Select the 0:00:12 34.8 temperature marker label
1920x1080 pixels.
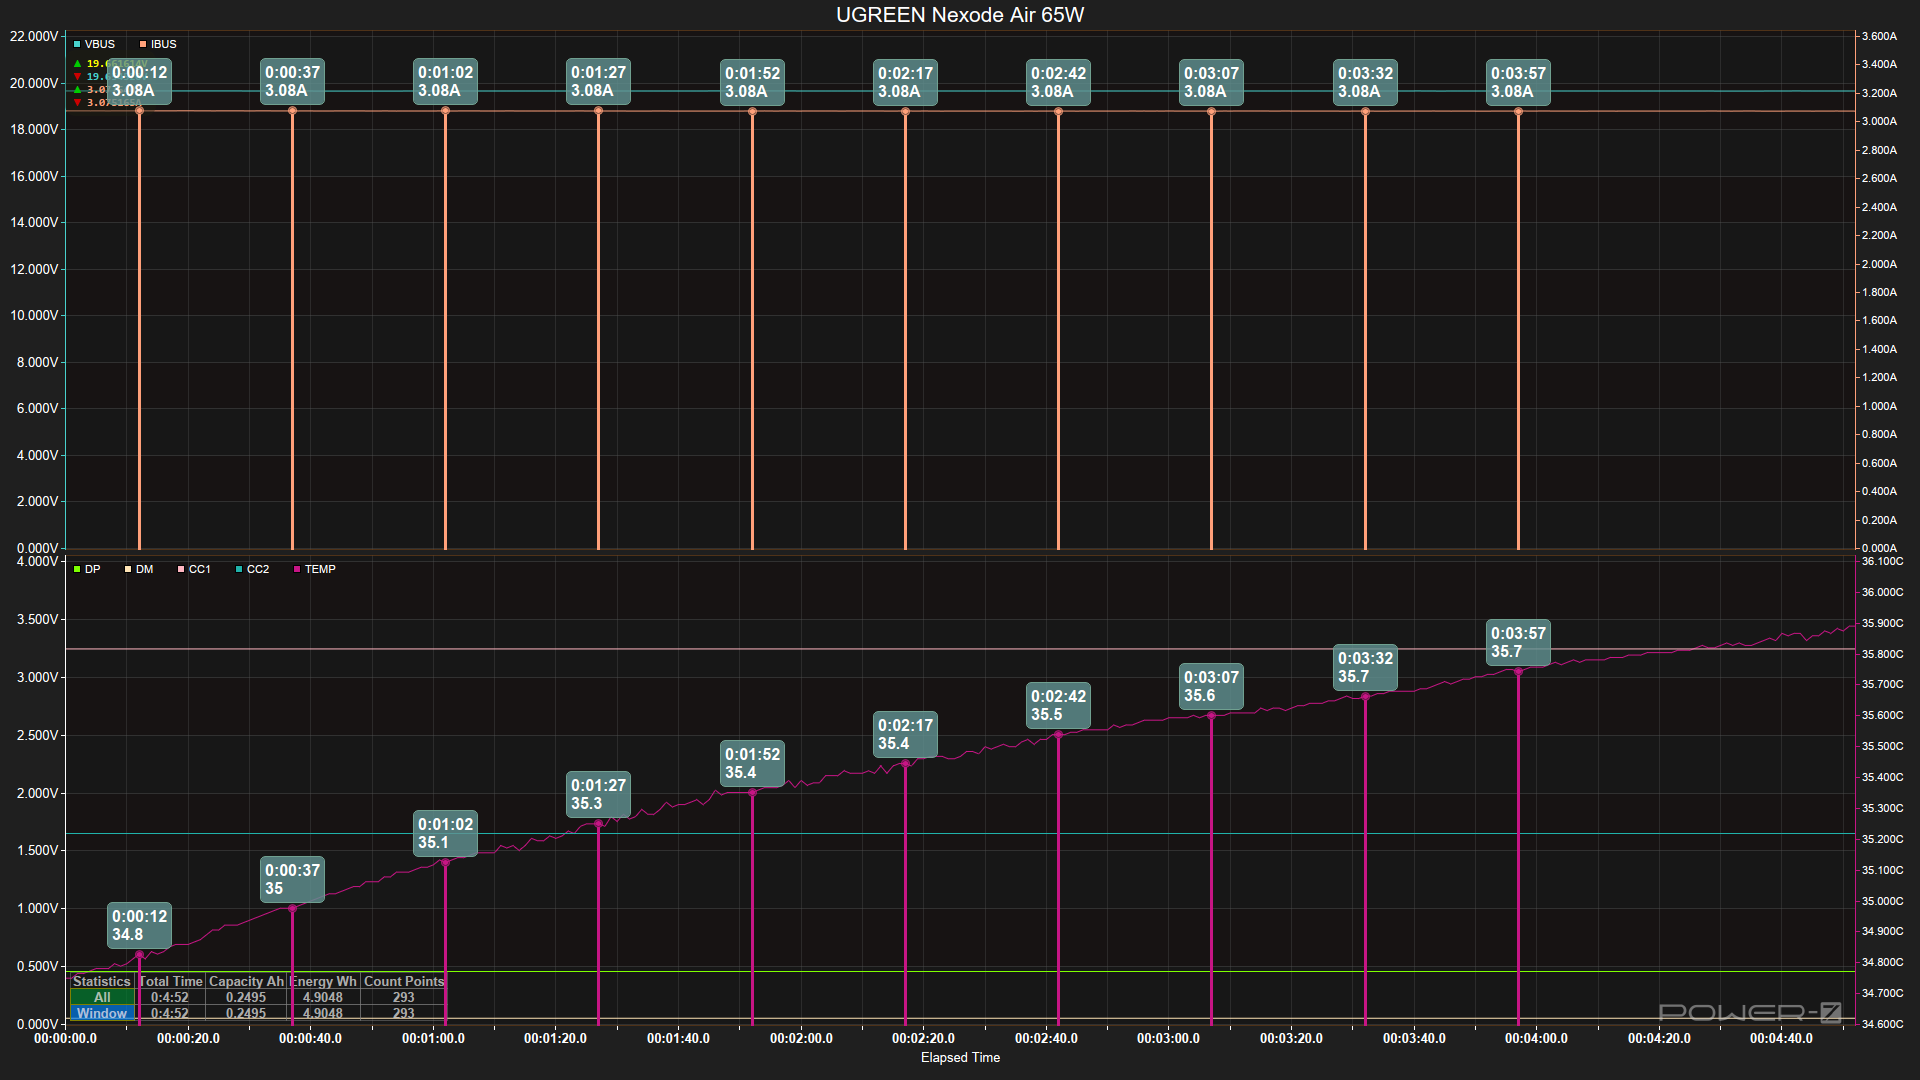139,925
